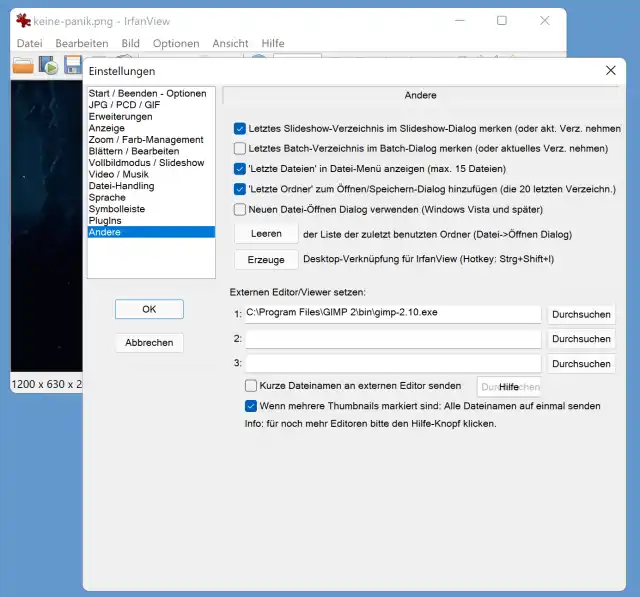The image size is (640, 597).
Task: Open the Bearbeiten menu
Action: click(x=82, y=43)
